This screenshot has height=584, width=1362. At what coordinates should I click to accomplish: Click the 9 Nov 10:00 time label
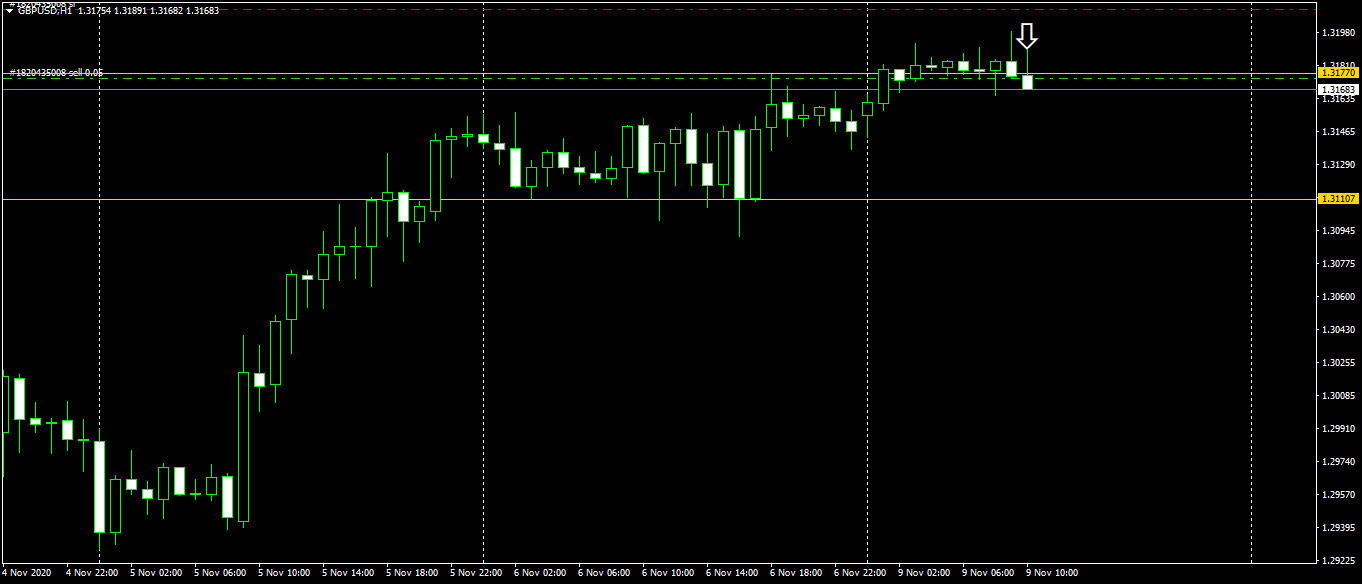pyautogui.click(x=1052, y=573)
